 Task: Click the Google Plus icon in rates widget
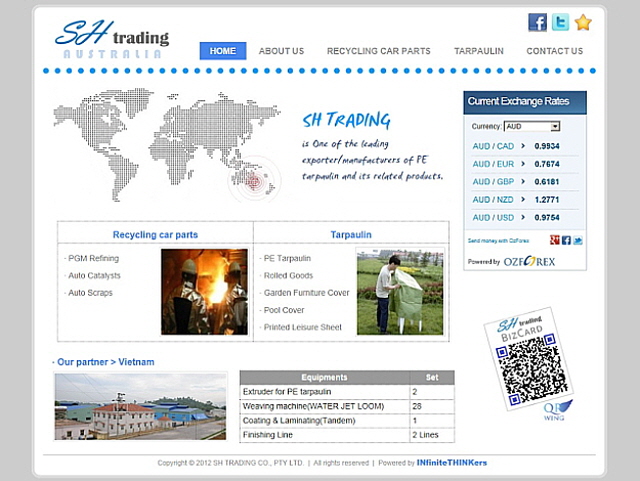click(554, 240)
